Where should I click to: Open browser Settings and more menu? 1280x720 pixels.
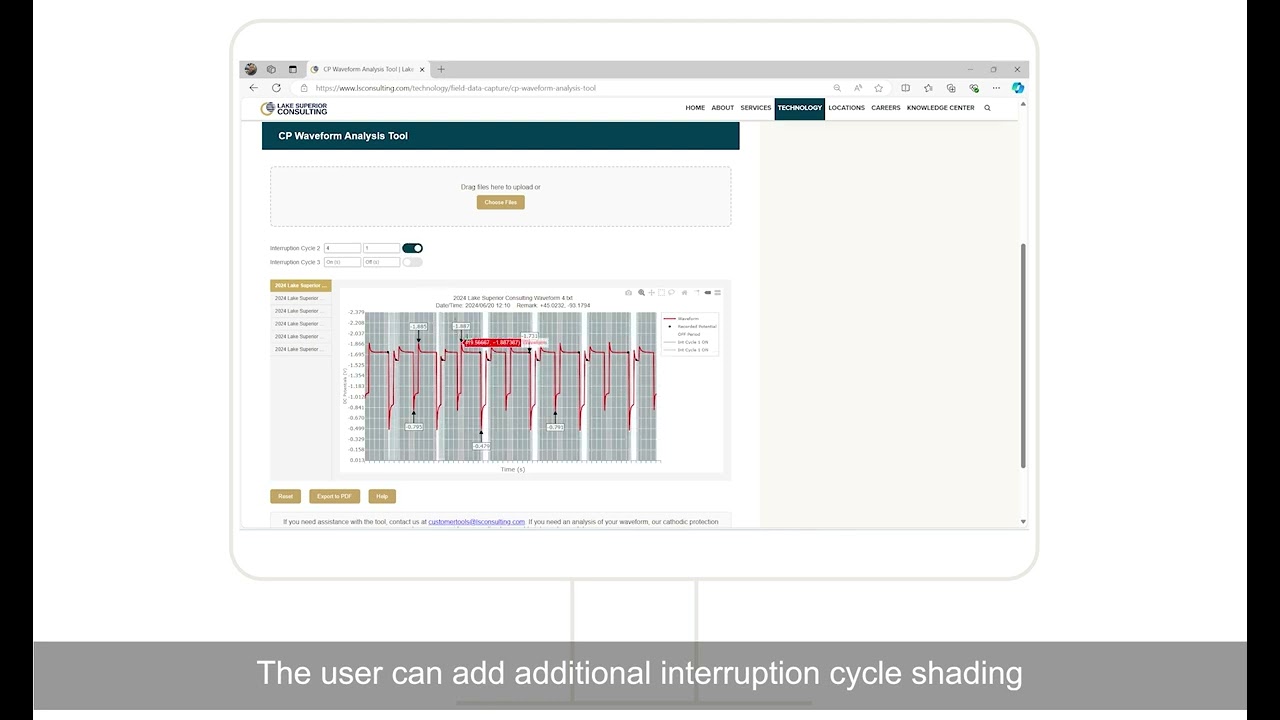[x=996, y=88]
